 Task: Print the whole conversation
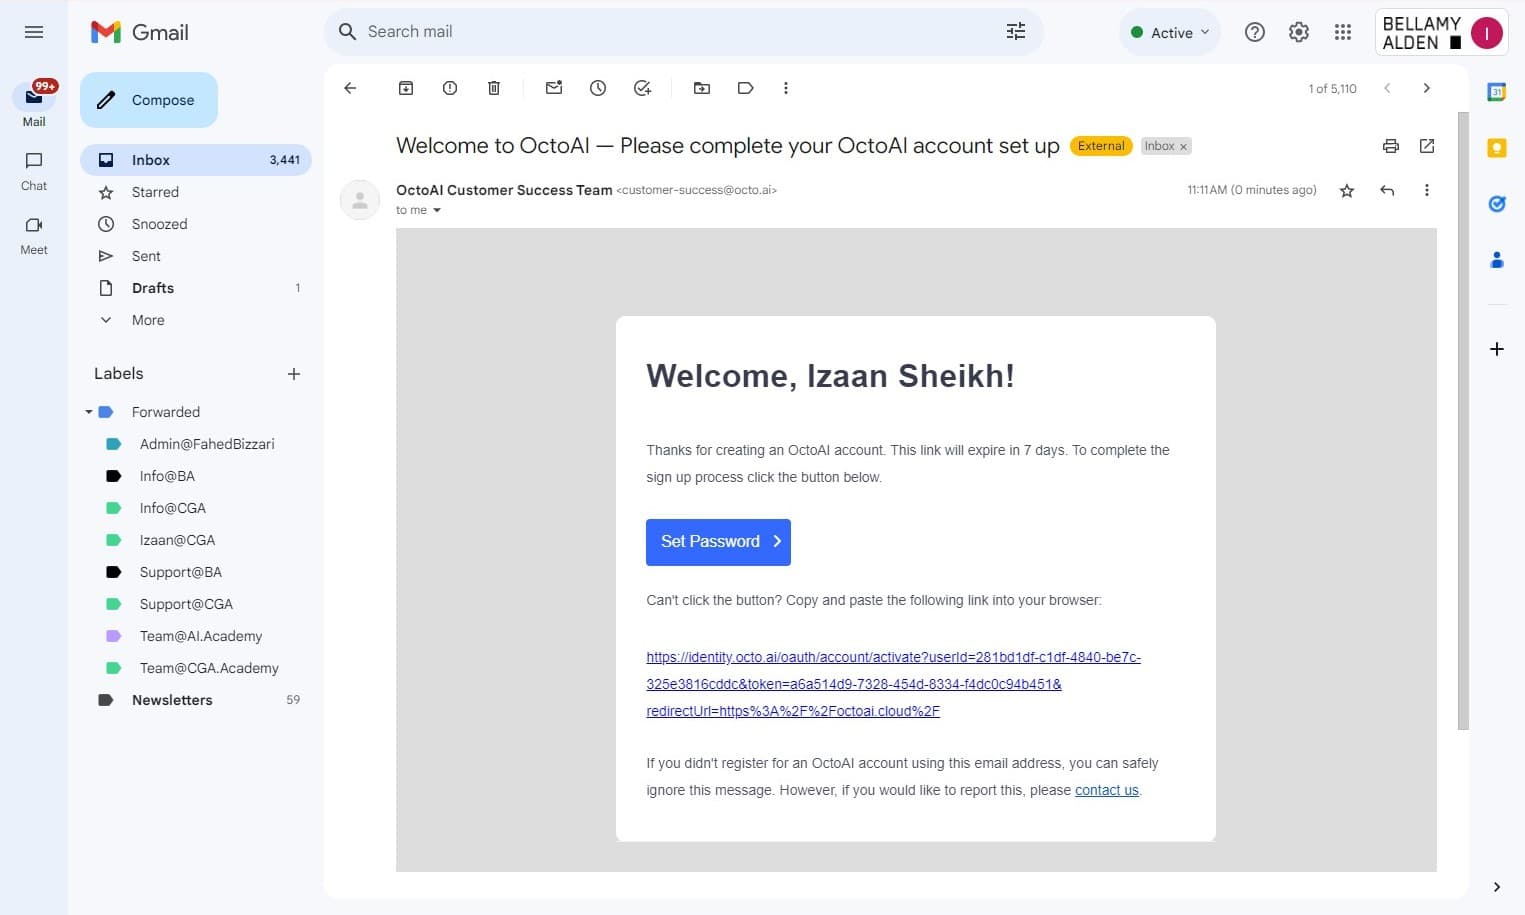[1391, 146]
